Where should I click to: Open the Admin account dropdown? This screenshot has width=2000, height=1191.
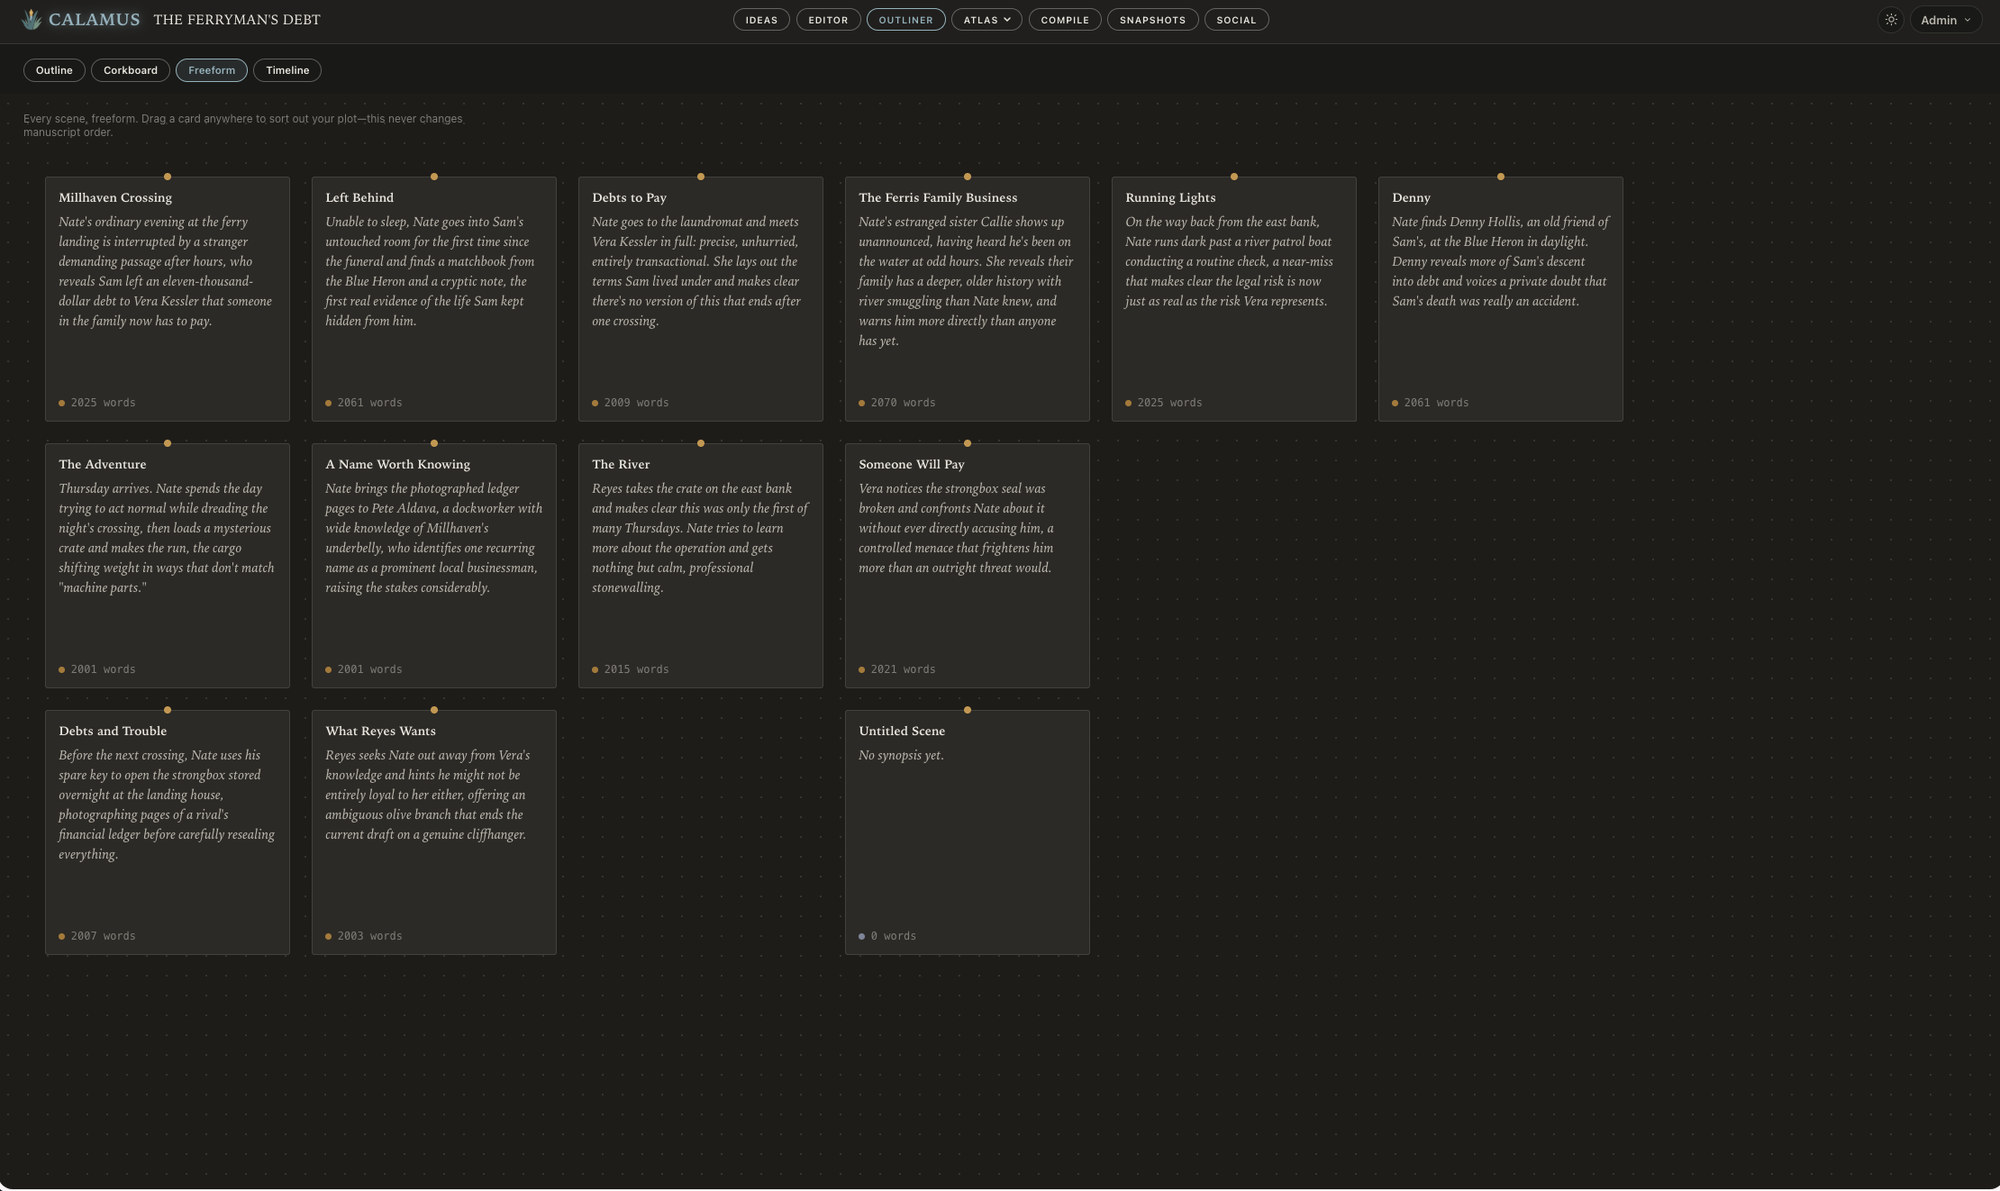pos(1945,20)
